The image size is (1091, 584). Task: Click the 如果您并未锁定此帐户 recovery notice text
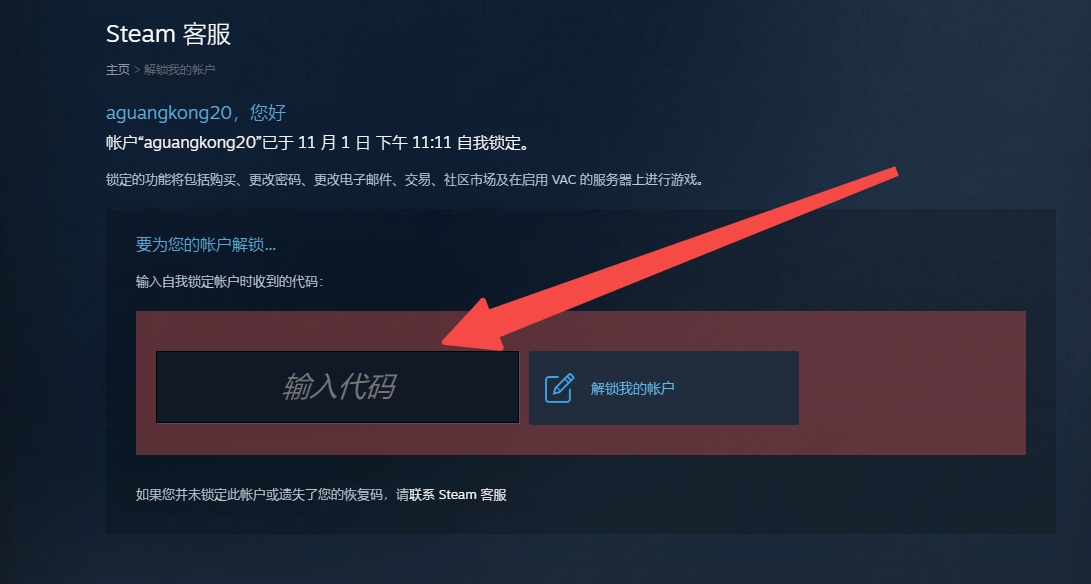(x=321, y=495)
